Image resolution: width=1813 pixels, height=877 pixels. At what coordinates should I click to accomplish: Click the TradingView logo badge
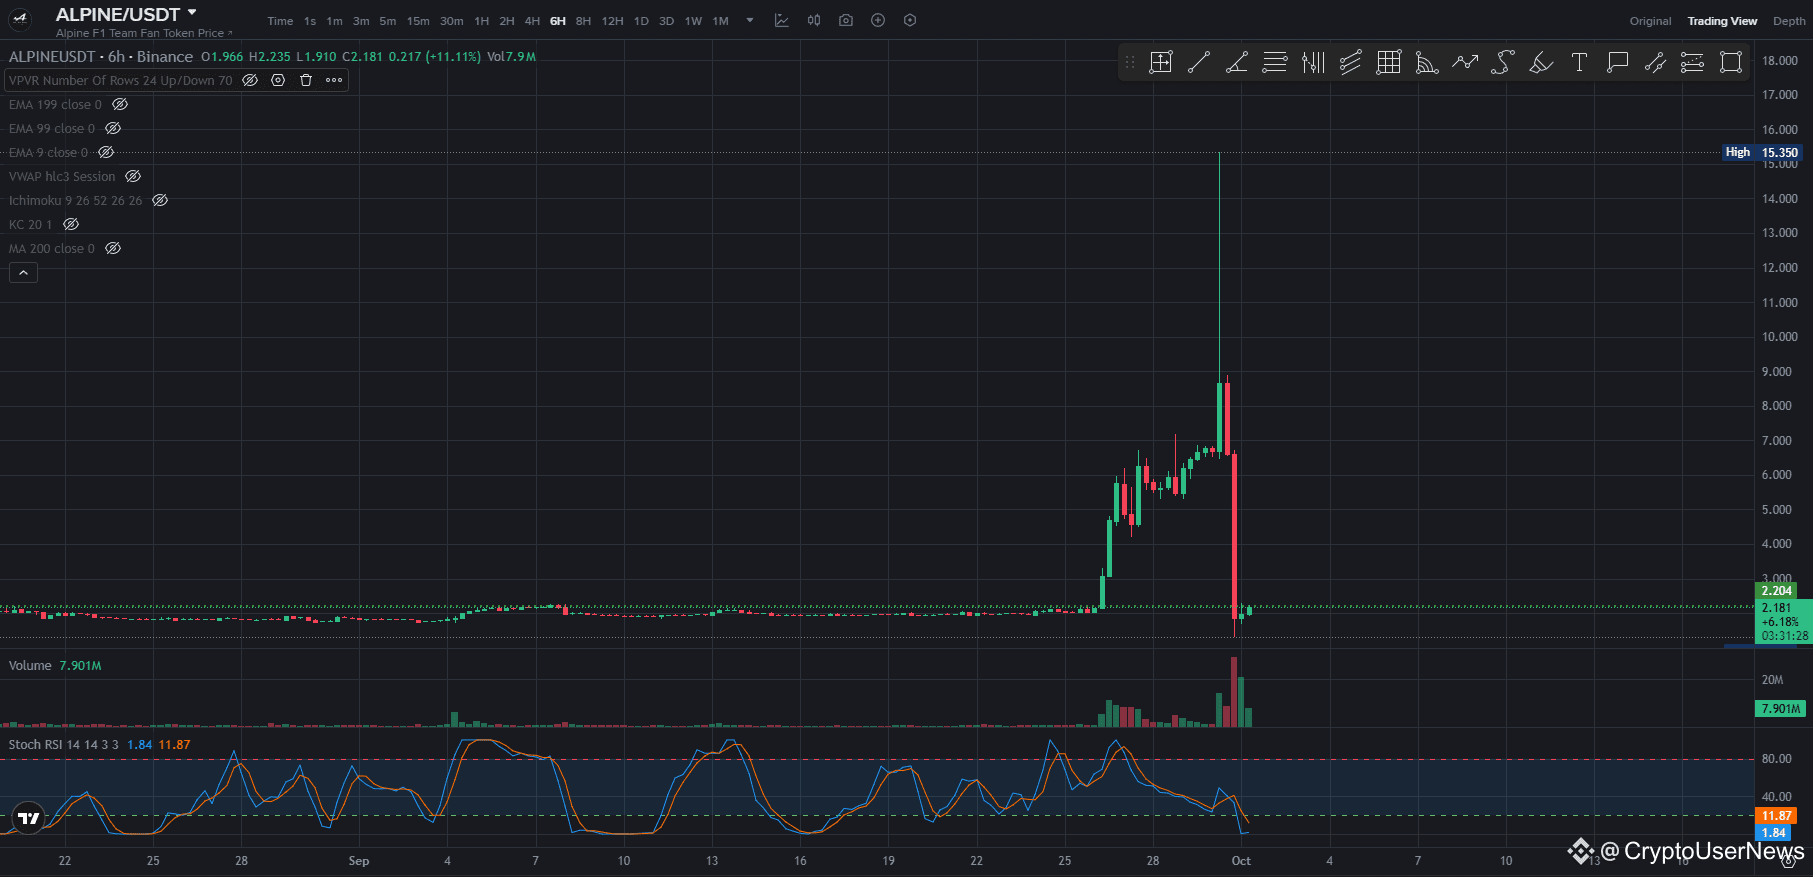coord(29,818)
